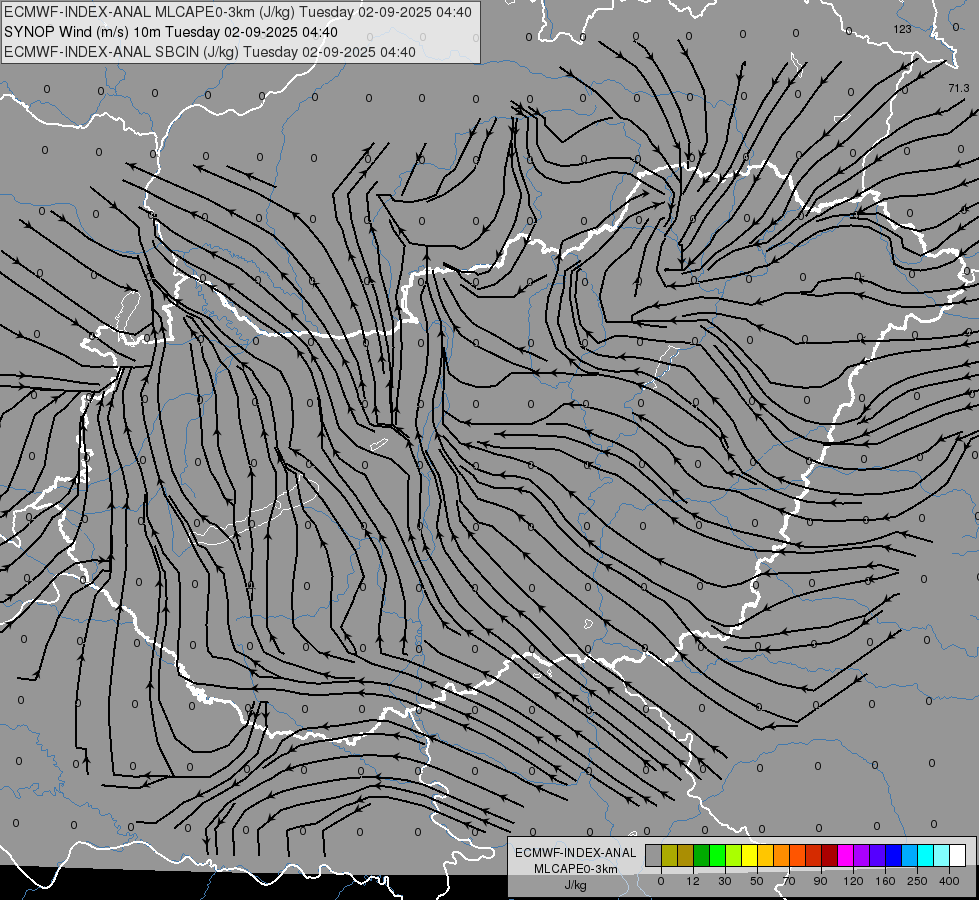979x900 pixels.
Task: Click the 400 tick label on the legend scale
Action: tap(949, 882)
